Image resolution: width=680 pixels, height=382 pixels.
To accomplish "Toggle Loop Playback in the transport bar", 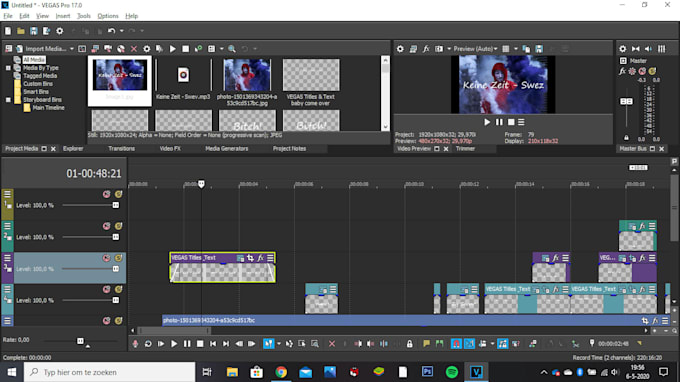I will [x=148, y=344].
